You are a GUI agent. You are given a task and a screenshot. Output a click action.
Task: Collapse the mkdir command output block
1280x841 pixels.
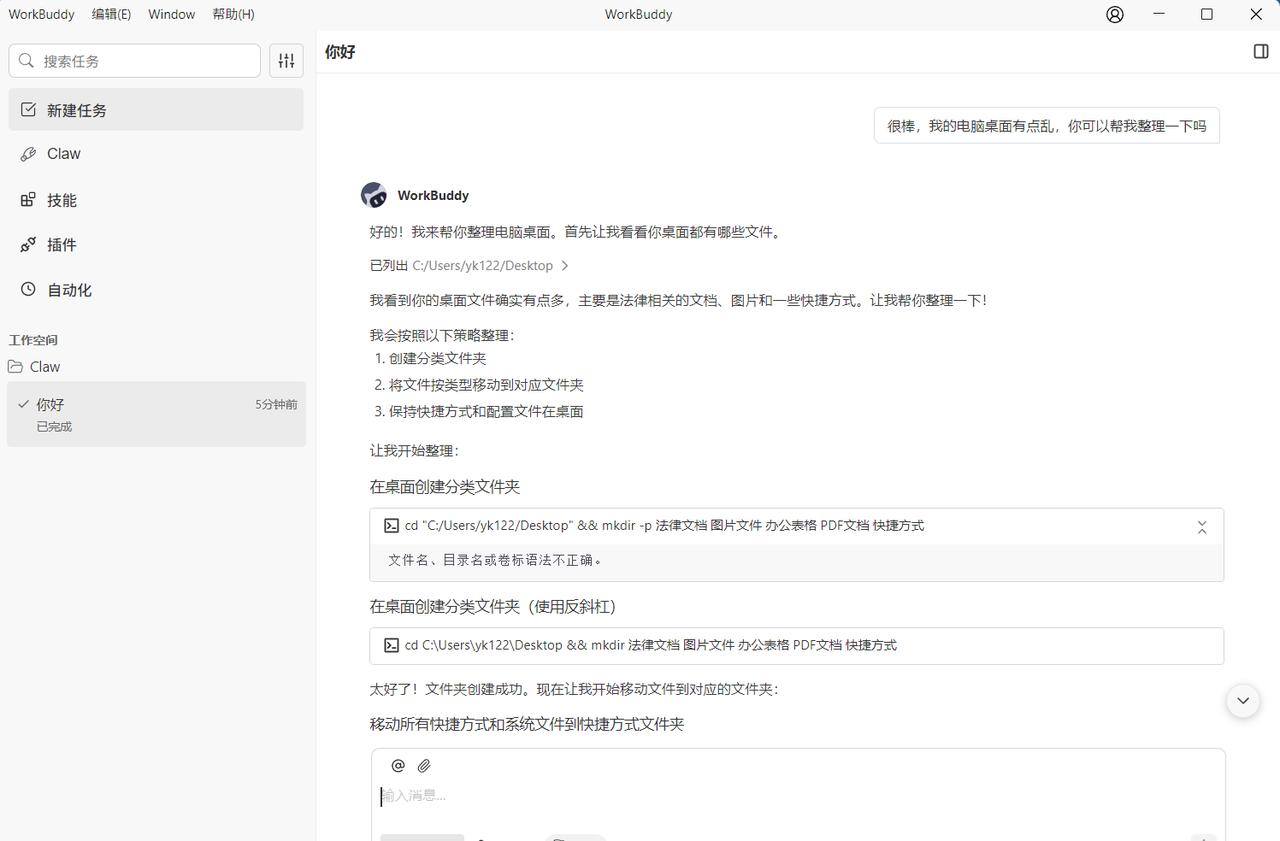pos(1202,527)
